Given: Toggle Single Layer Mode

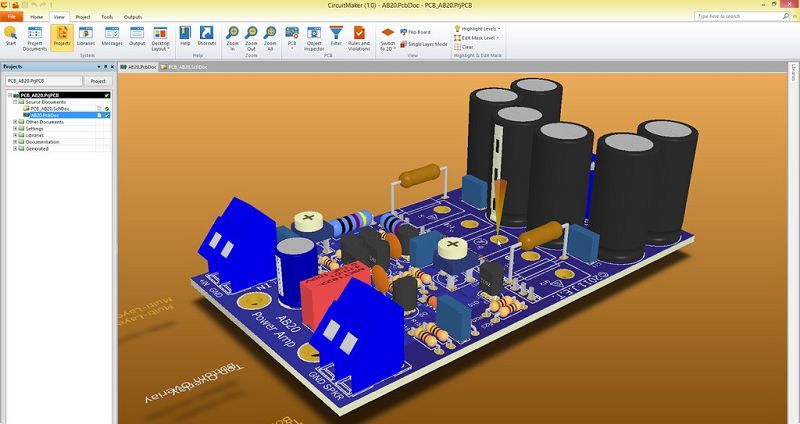Looking at the screenshot, I should (424, 44).
